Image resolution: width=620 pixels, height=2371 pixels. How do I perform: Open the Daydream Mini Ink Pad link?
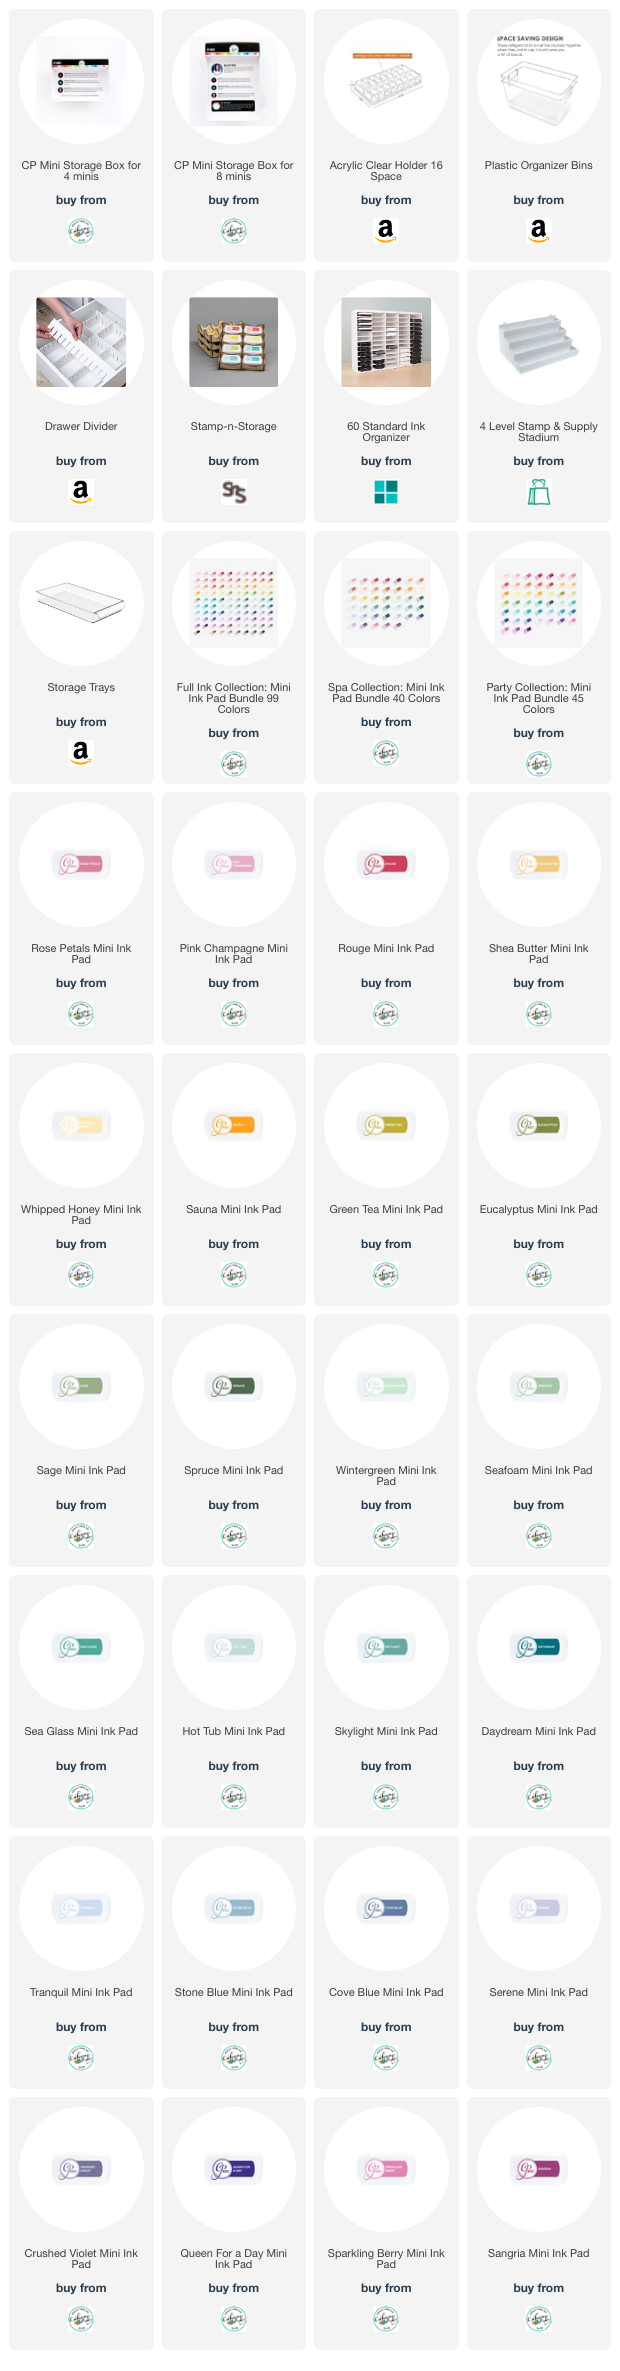point(538,1731)
